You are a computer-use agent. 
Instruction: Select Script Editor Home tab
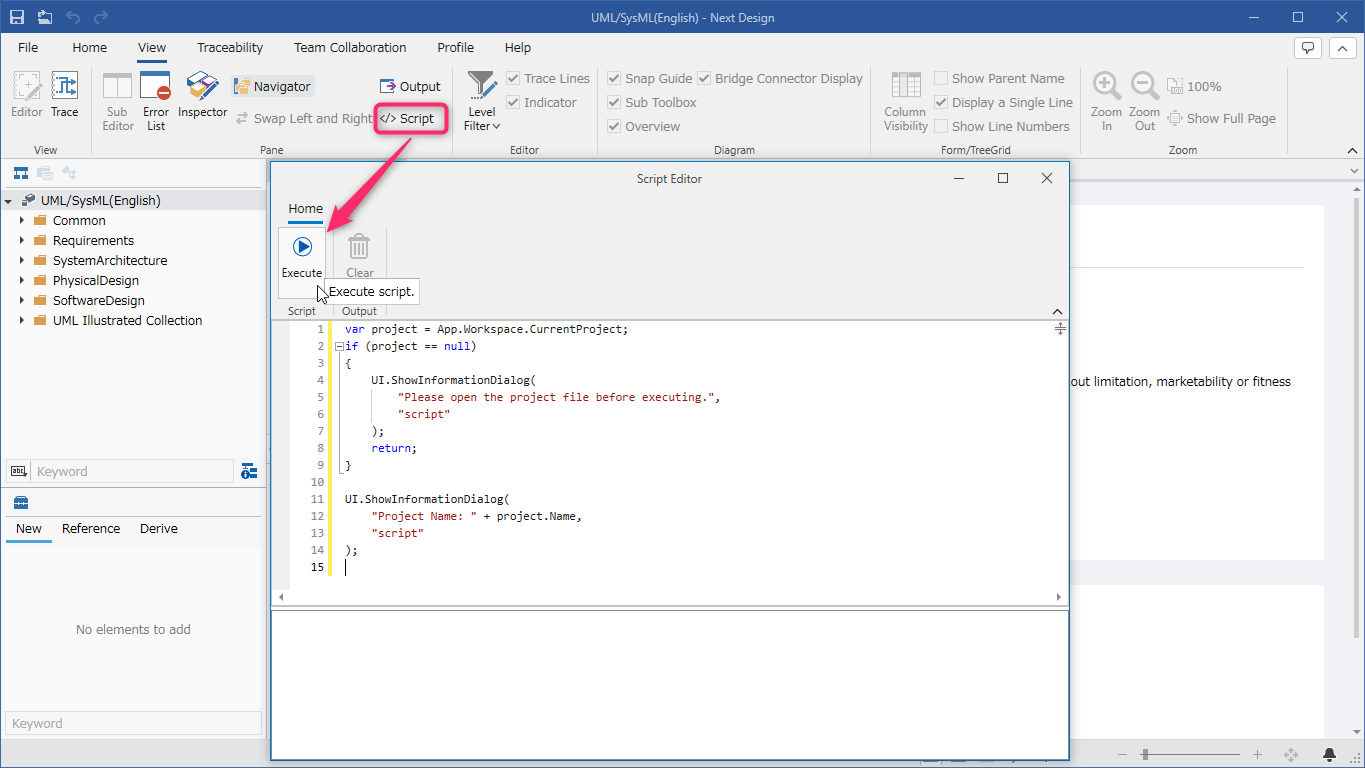[x=306, y=209]
